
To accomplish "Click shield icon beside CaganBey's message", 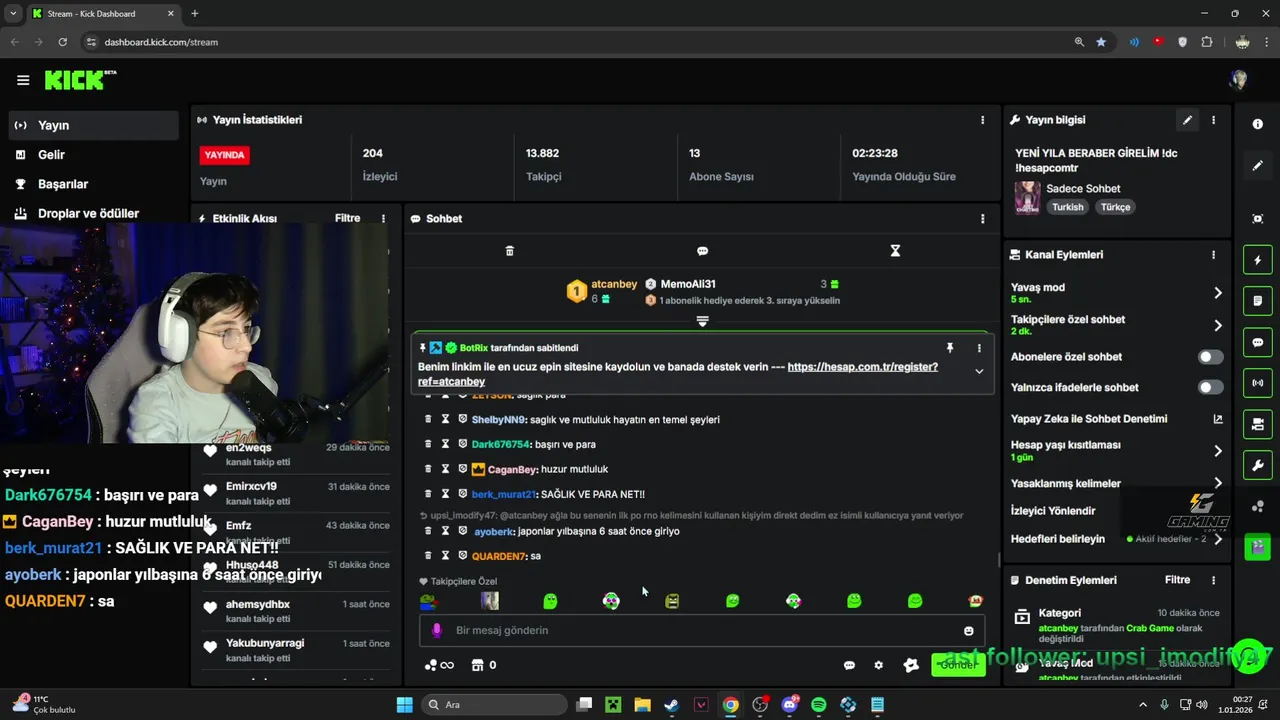I will pyautogui.click(x=462, y=469).
